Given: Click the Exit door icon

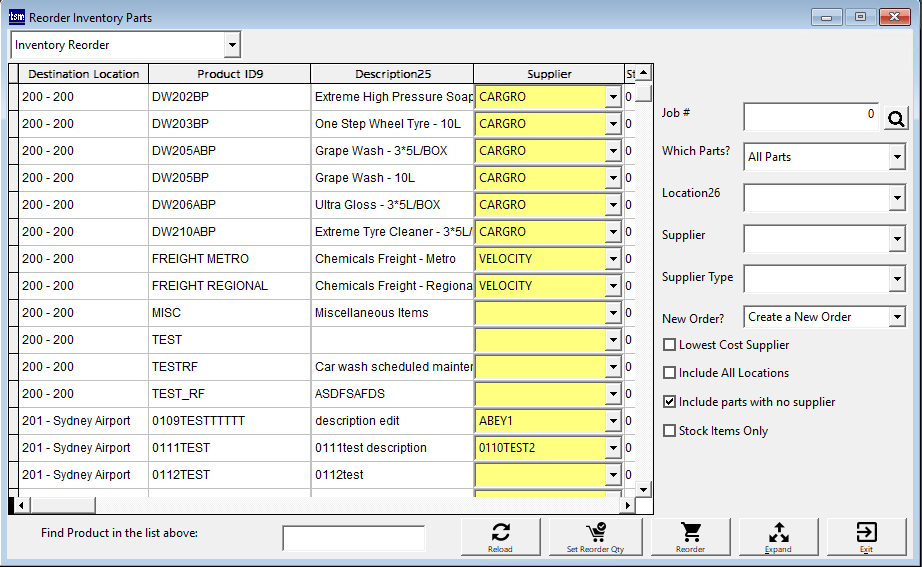Looking at the screenshot, I should pos(866,532).
